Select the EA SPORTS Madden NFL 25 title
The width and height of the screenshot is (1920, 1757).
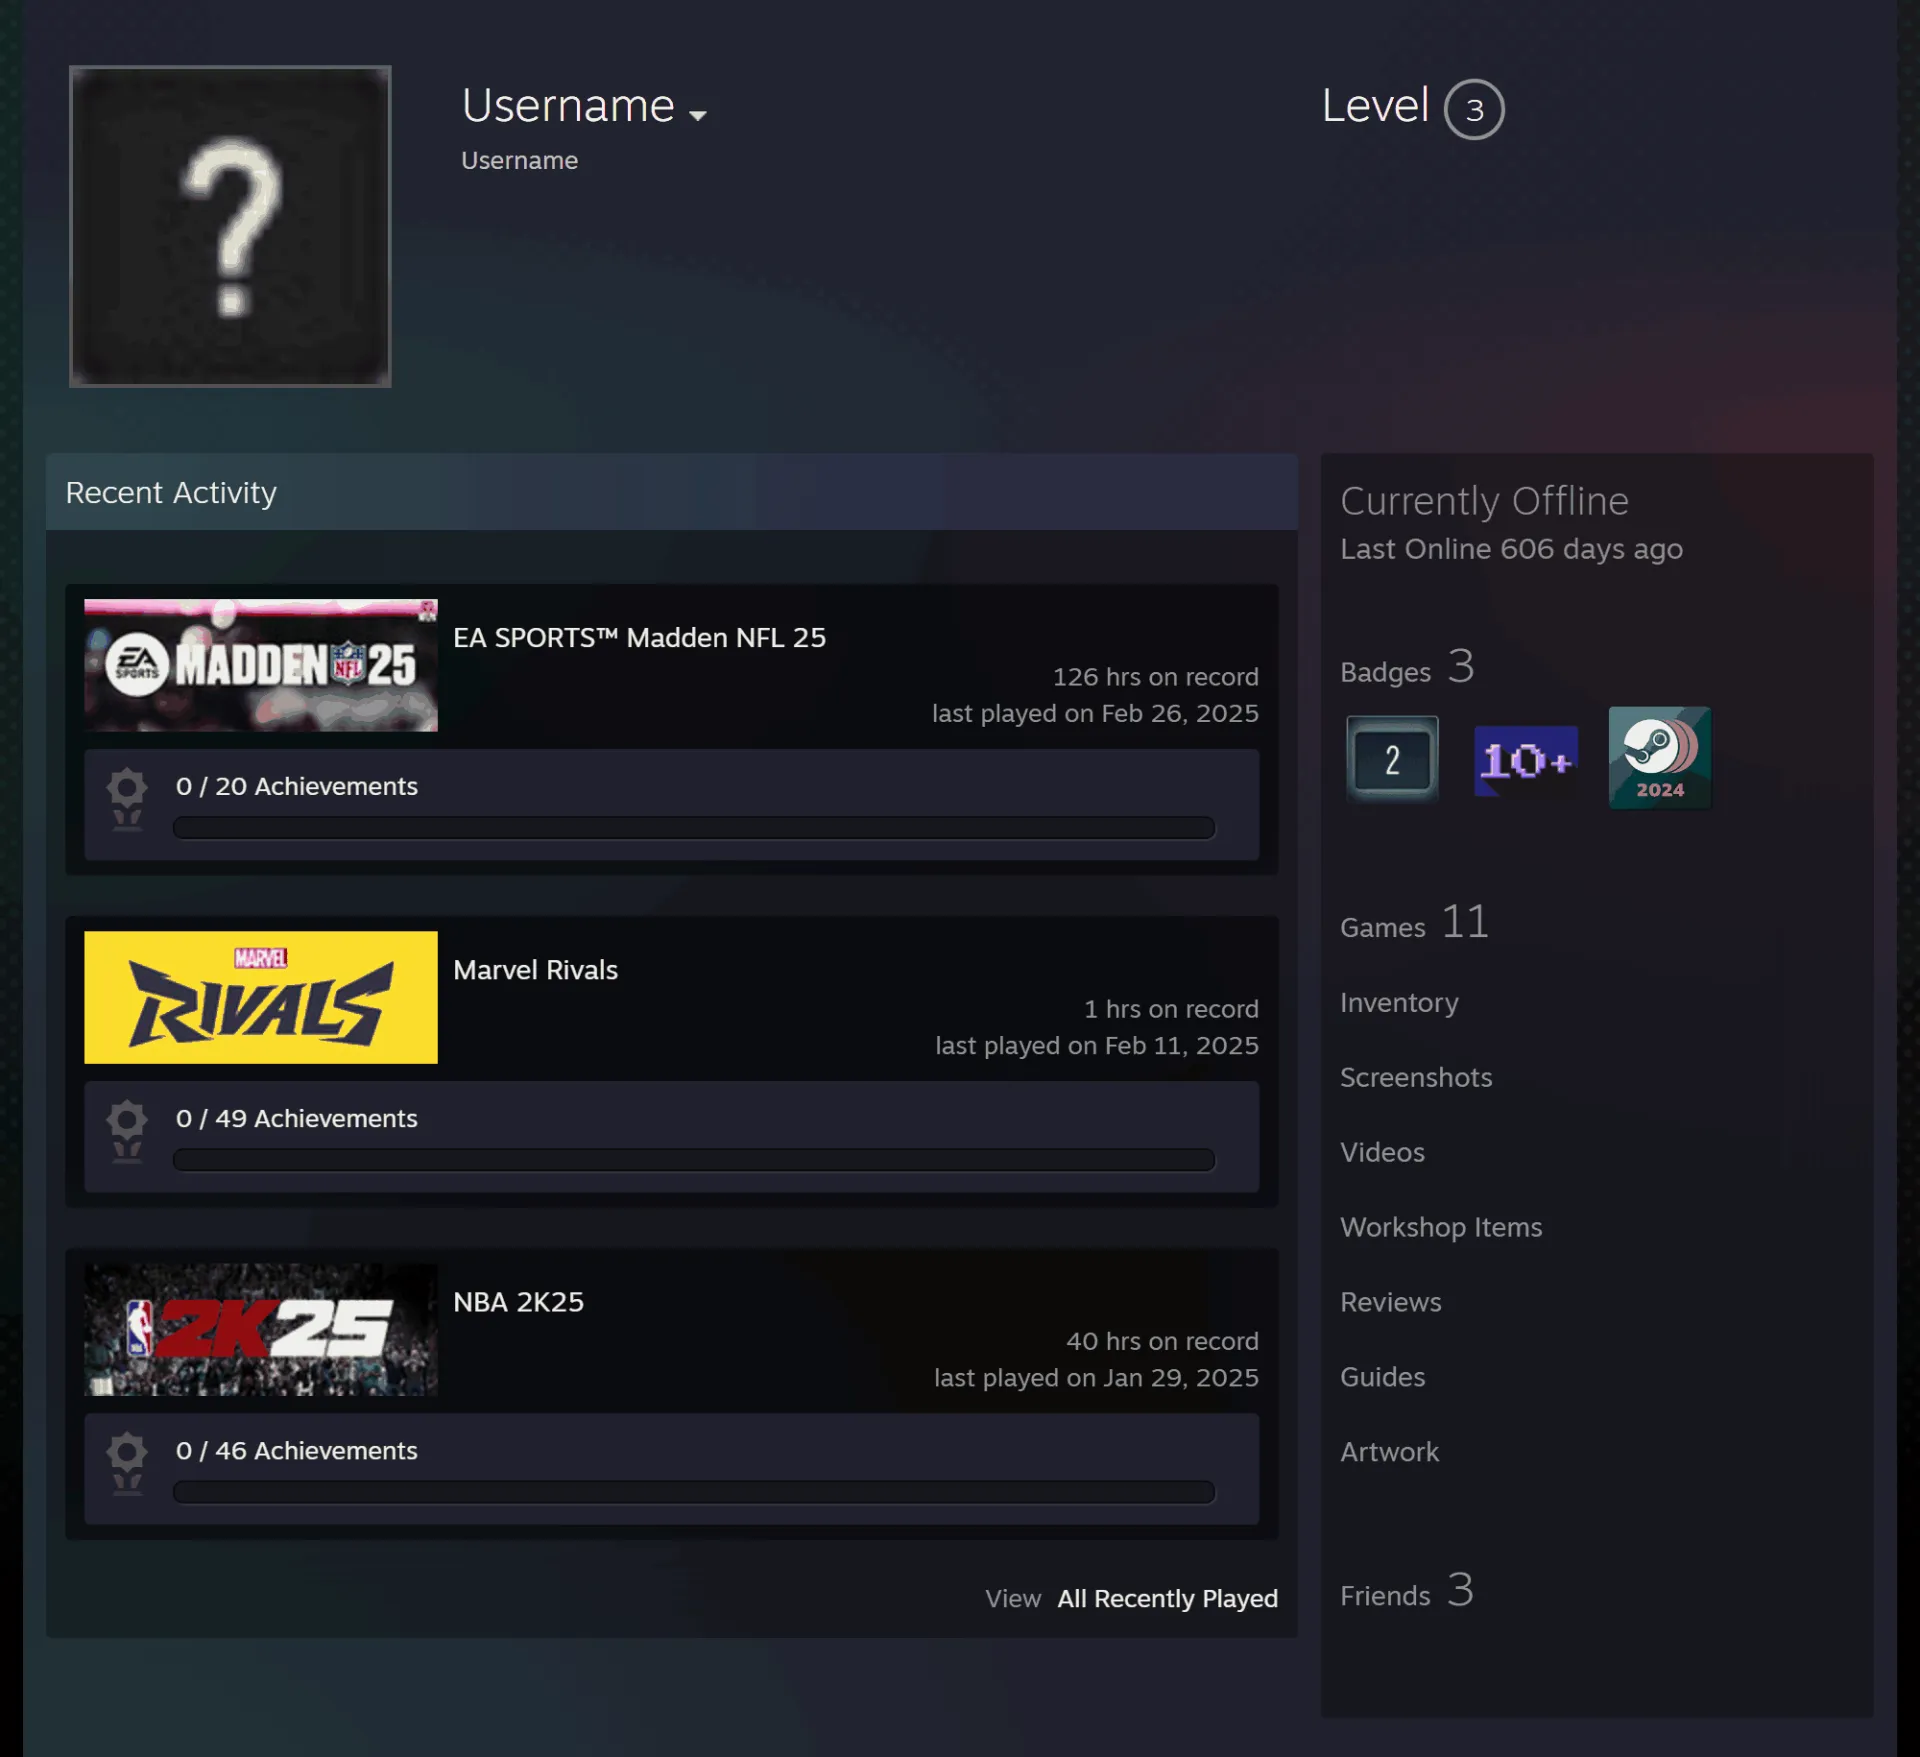click(640, 637)
